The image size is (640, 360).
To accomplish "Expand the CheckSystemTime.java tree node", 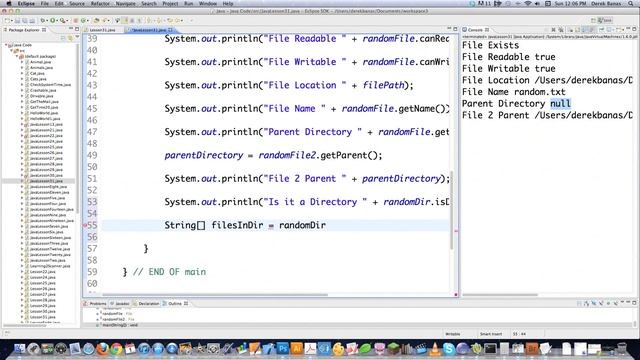I will tap(22, 85).
